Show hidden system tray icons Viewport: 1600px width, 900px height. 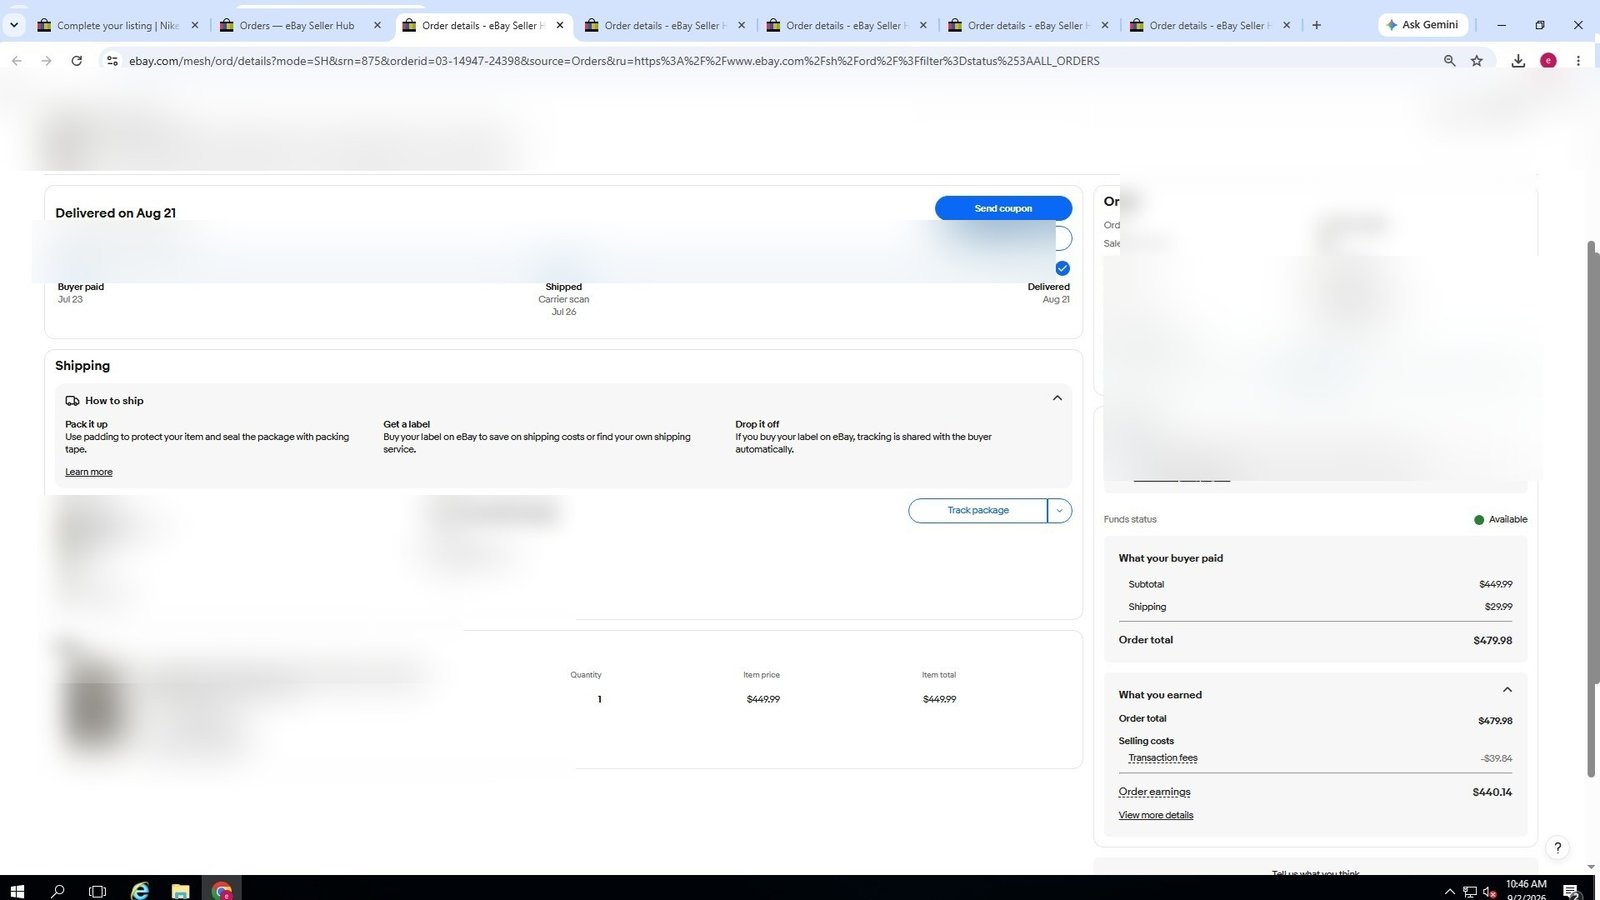point(1449,891)
